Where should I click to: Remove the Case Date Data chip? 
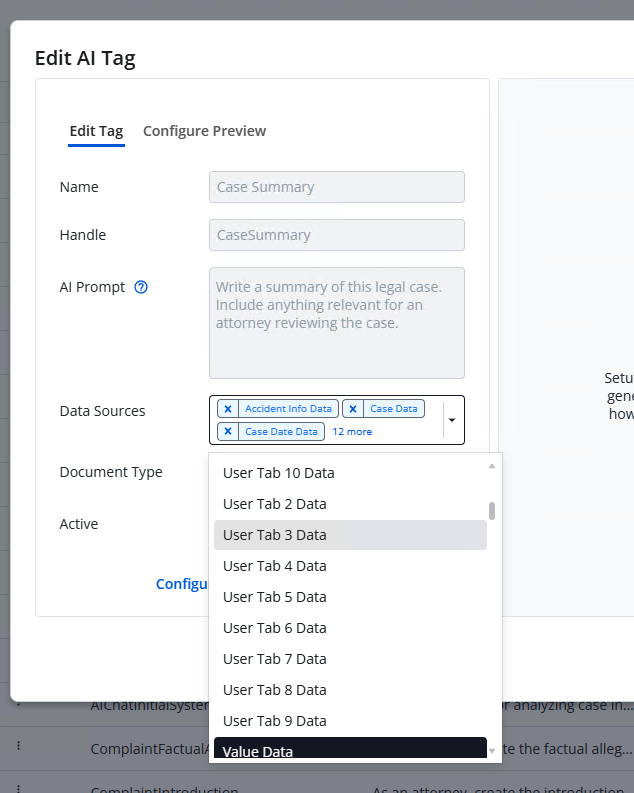point(228,432)
